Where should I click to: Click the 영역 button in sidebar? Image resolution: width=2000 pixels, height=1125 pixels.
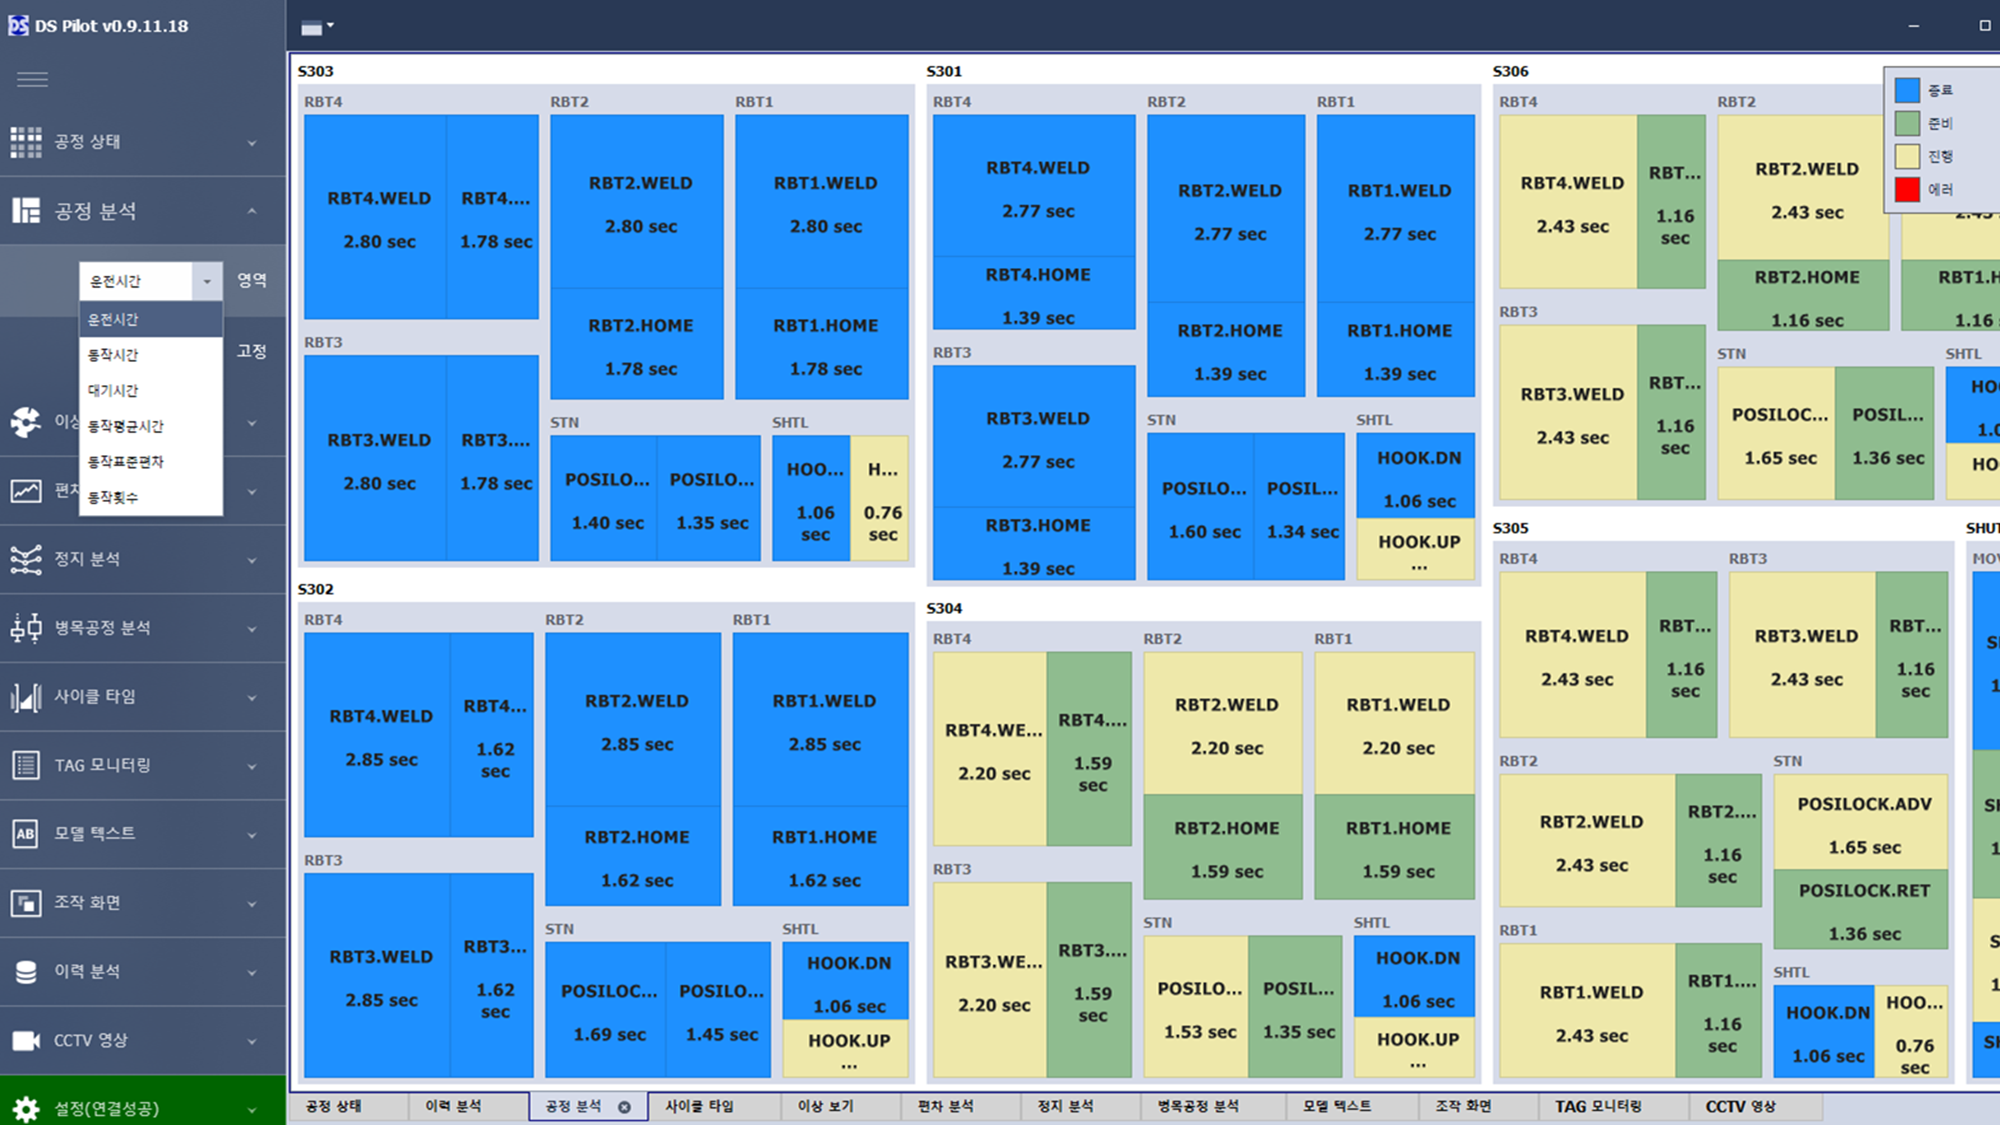tap(252, 280)
